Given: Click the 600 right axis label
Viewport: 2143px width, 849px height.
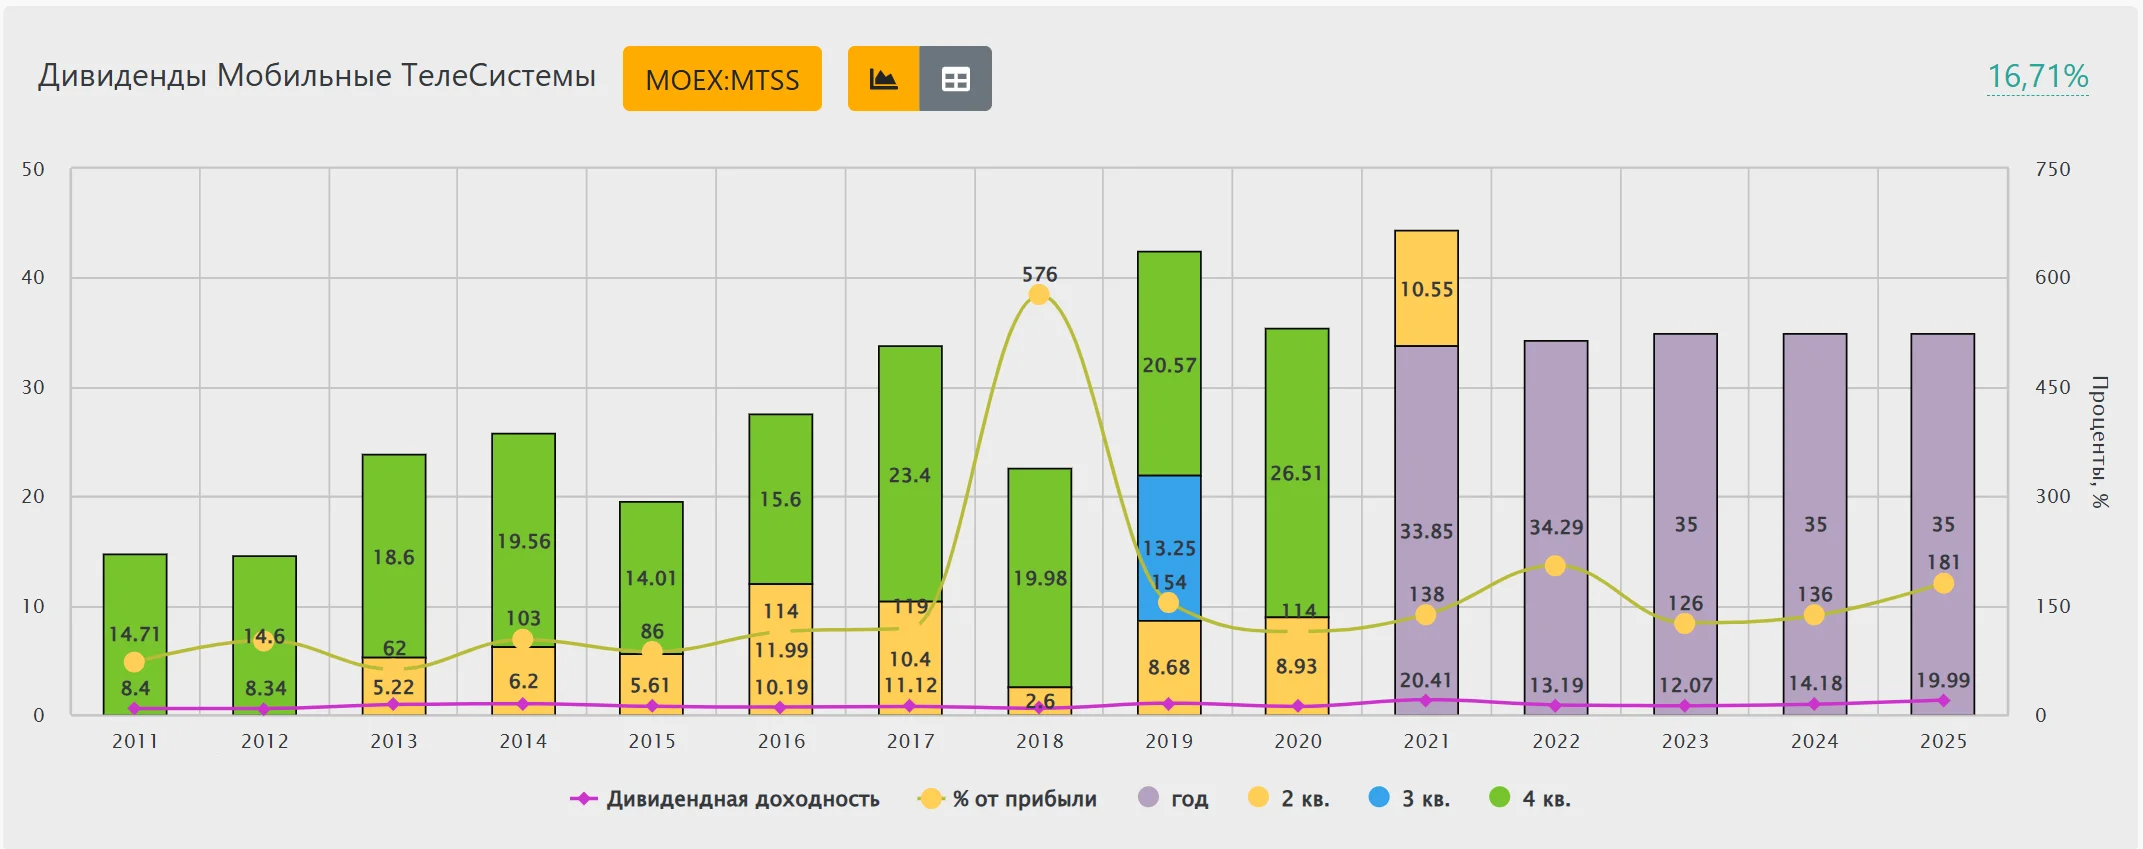Looking at the screenshot, I should (x=2053, y=277).
